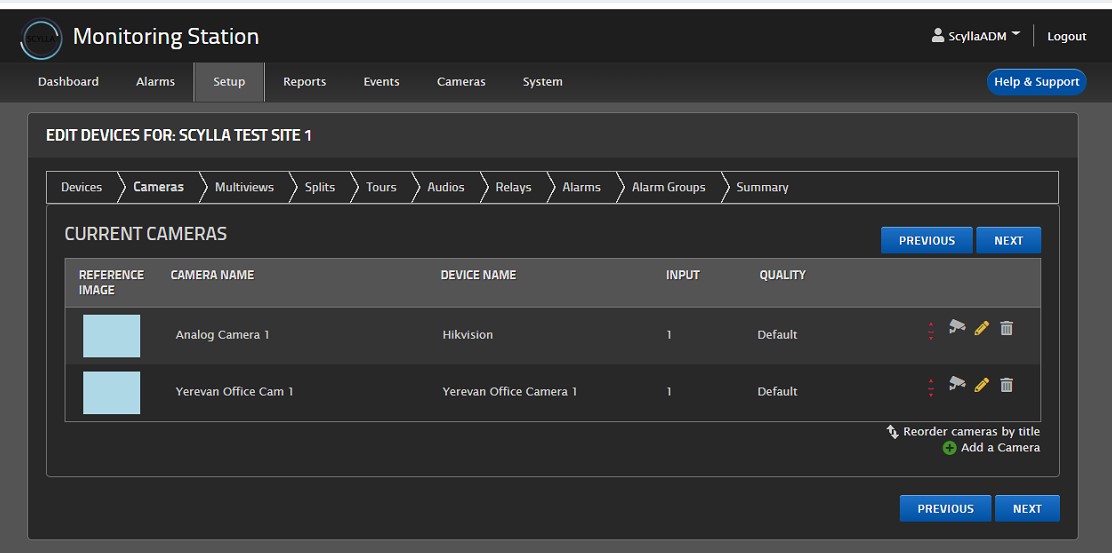
Task: Click the Scylla logo in the header
Action: (x=41, y=38)
